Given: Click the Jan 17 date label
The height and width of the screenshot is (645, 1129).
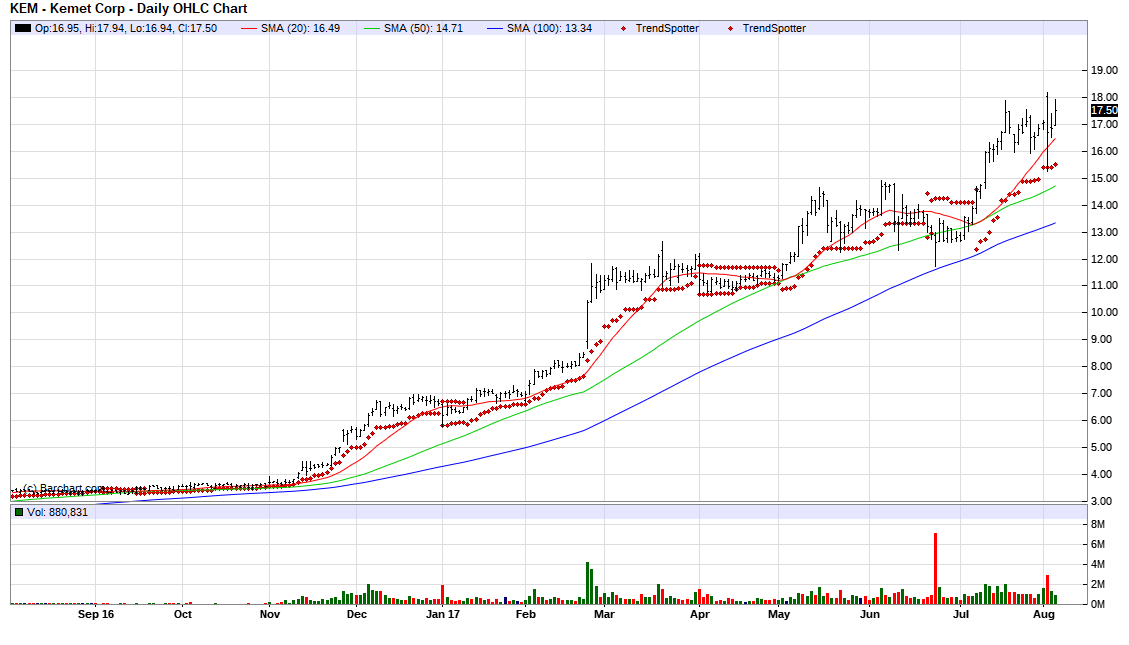Looking at the screenshot, I should tap(443, 615).
